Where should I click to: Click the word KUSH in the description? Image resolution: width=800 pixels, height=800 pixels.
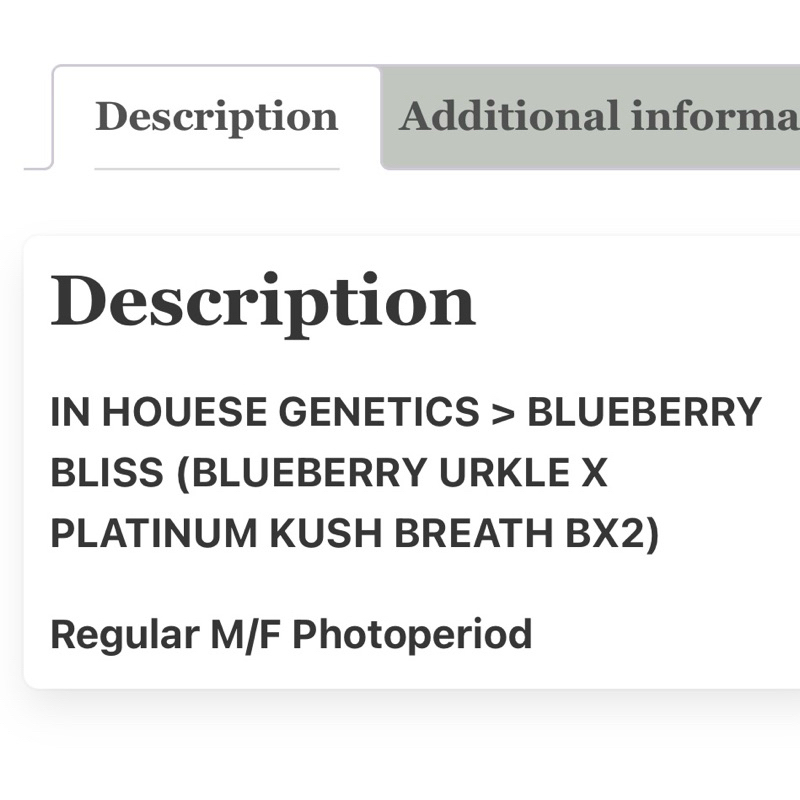[x=326, y=533]
